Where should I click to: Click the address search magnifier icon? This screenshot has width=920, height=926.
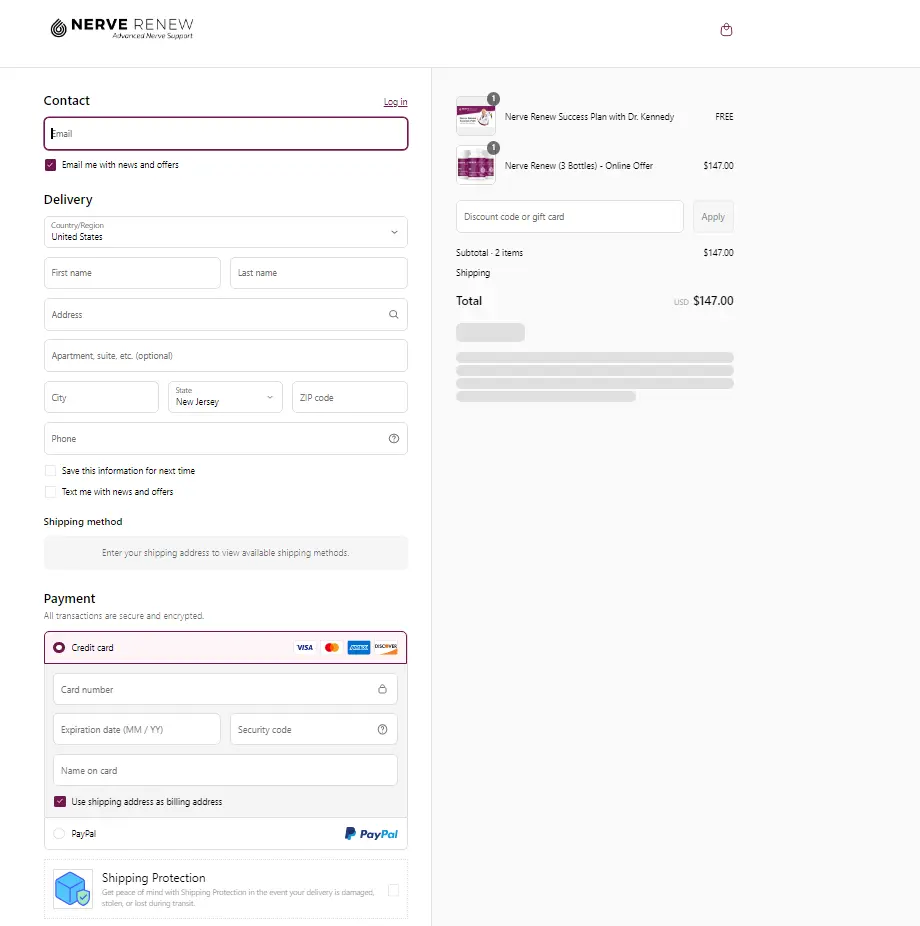click(393, 314)
